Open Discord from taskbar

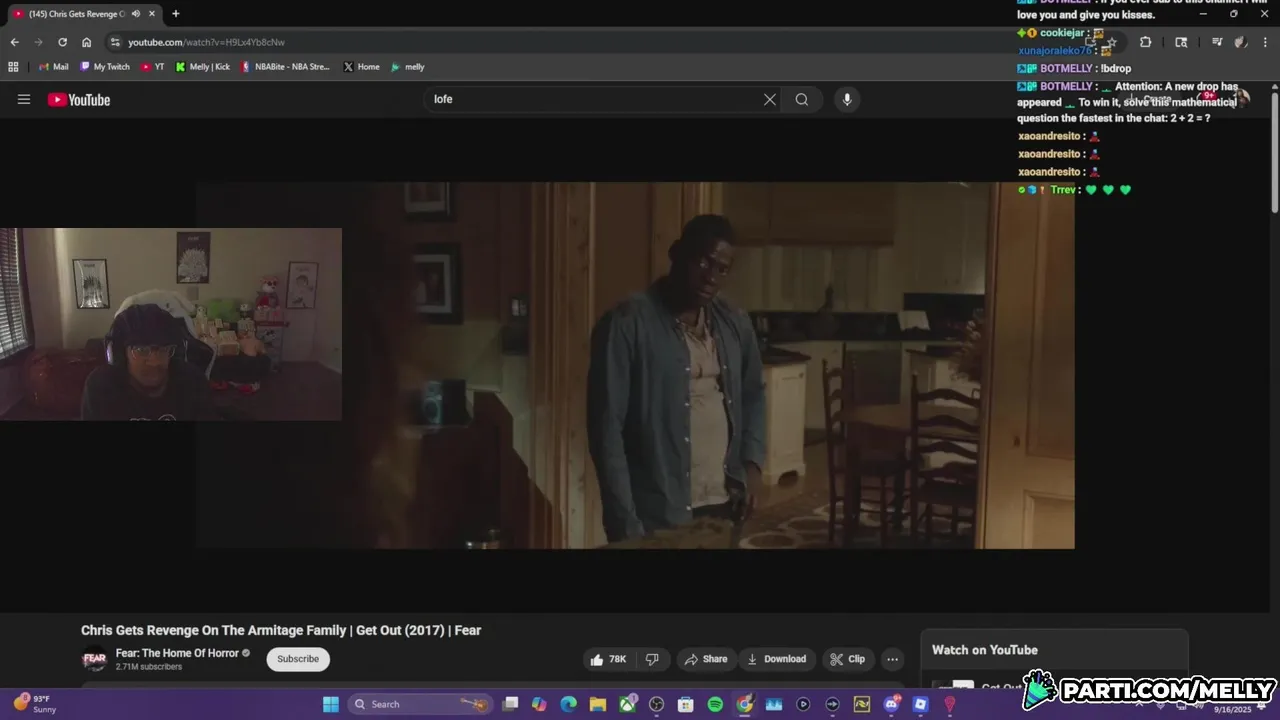891,704
